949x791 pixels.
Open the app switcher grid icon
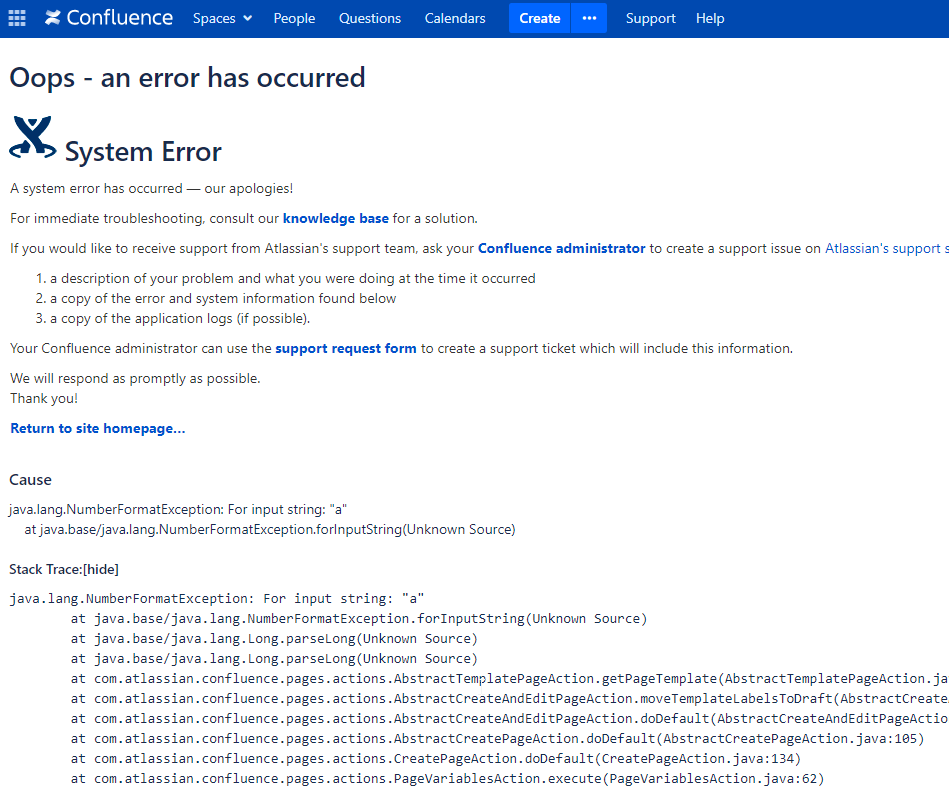[17, 18]
